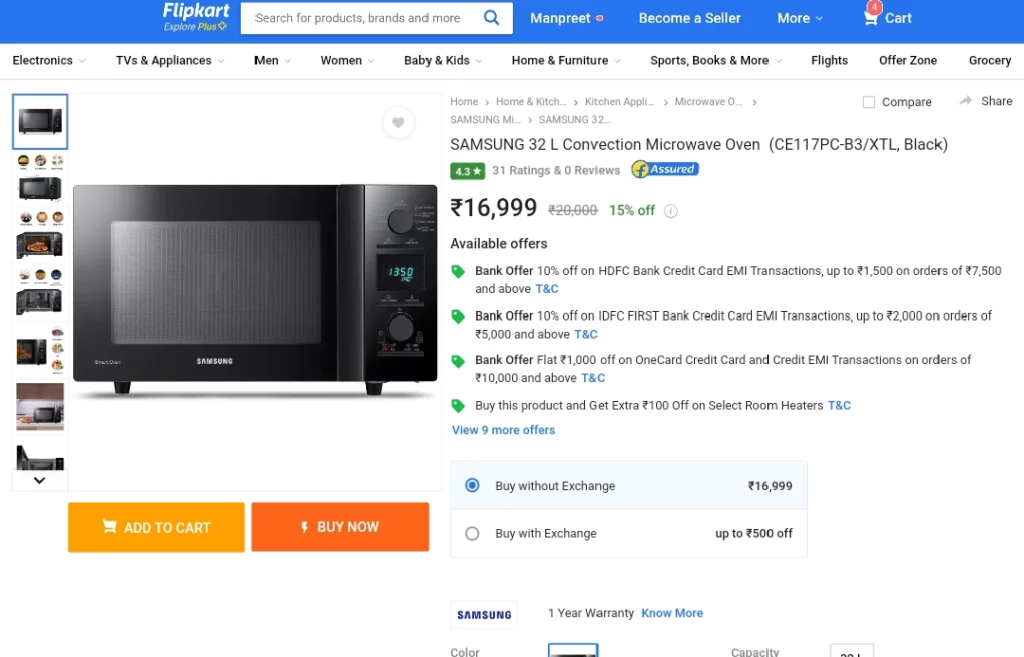
Task: Click the Flipkart Assured badge
Action: point(665,170)
